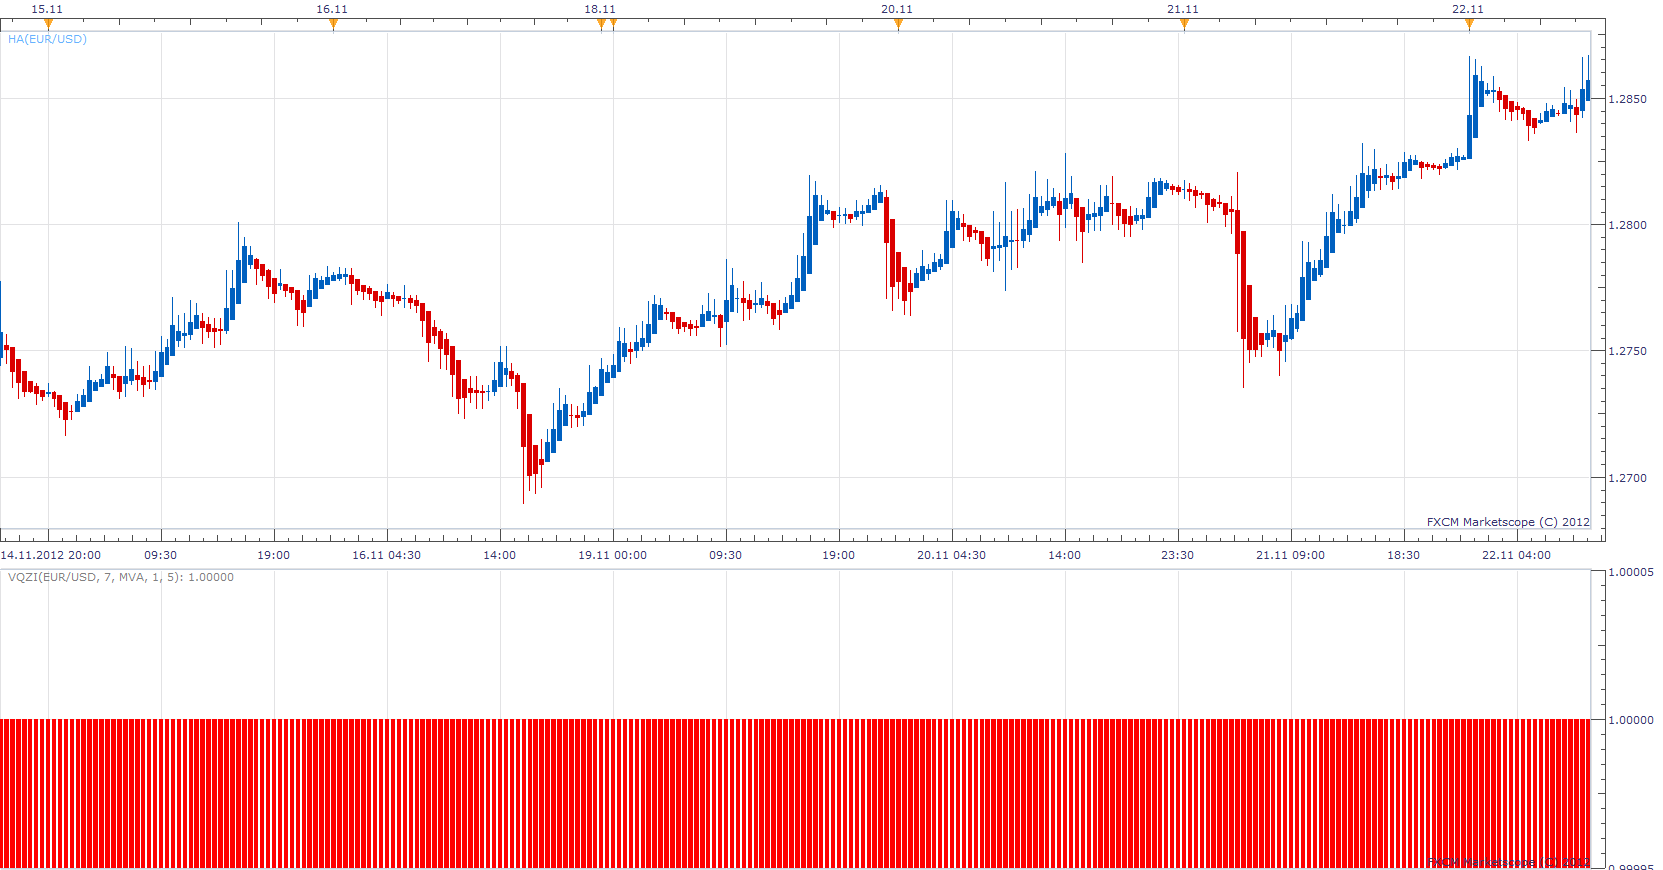Click the 20.11 04:30 time label
The width and height of the screenshot is (1663, 870).
click(x=951, y=555)
